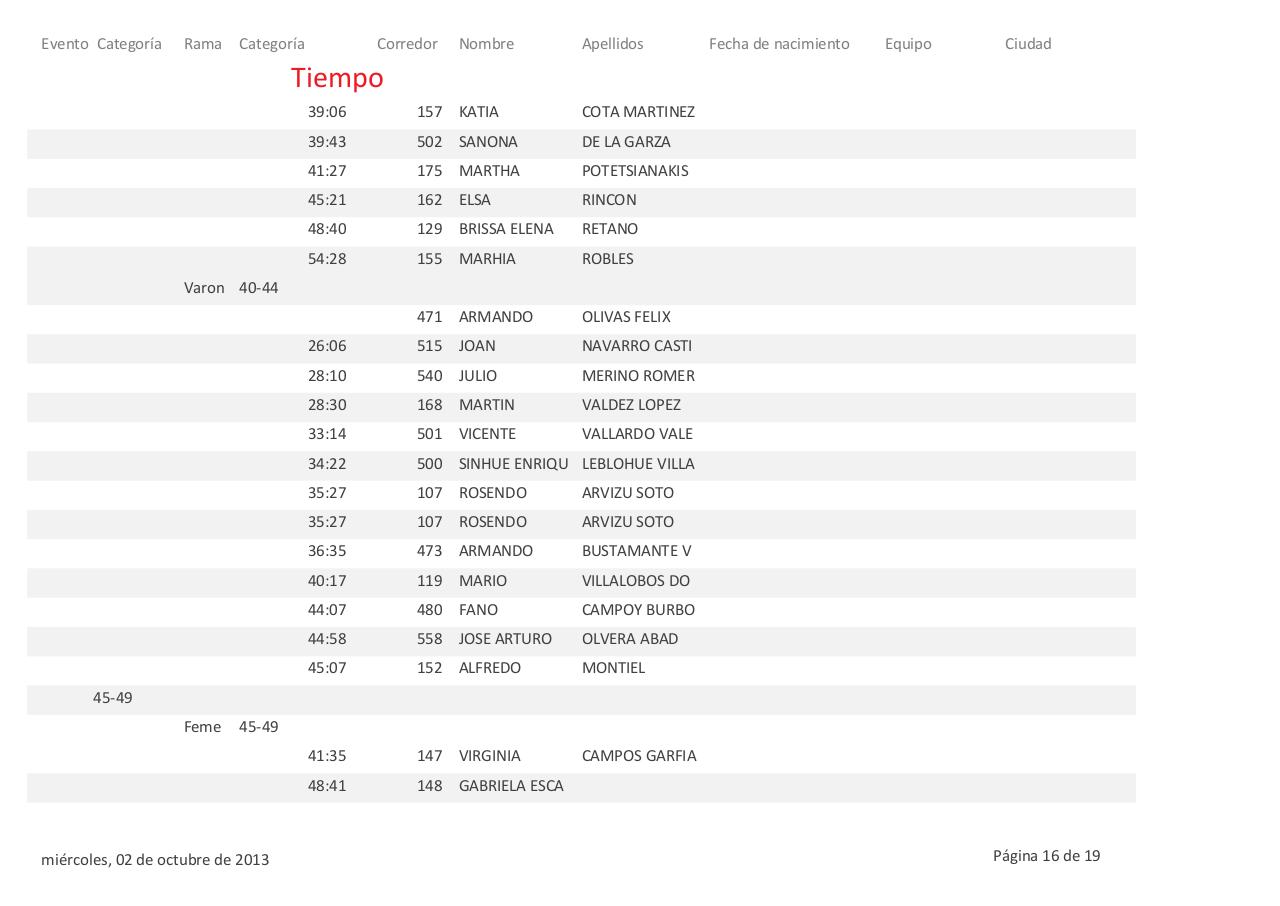Click the name 'KATIA'
Viewport: 1280px width, 906px height.
coord(478,112)
